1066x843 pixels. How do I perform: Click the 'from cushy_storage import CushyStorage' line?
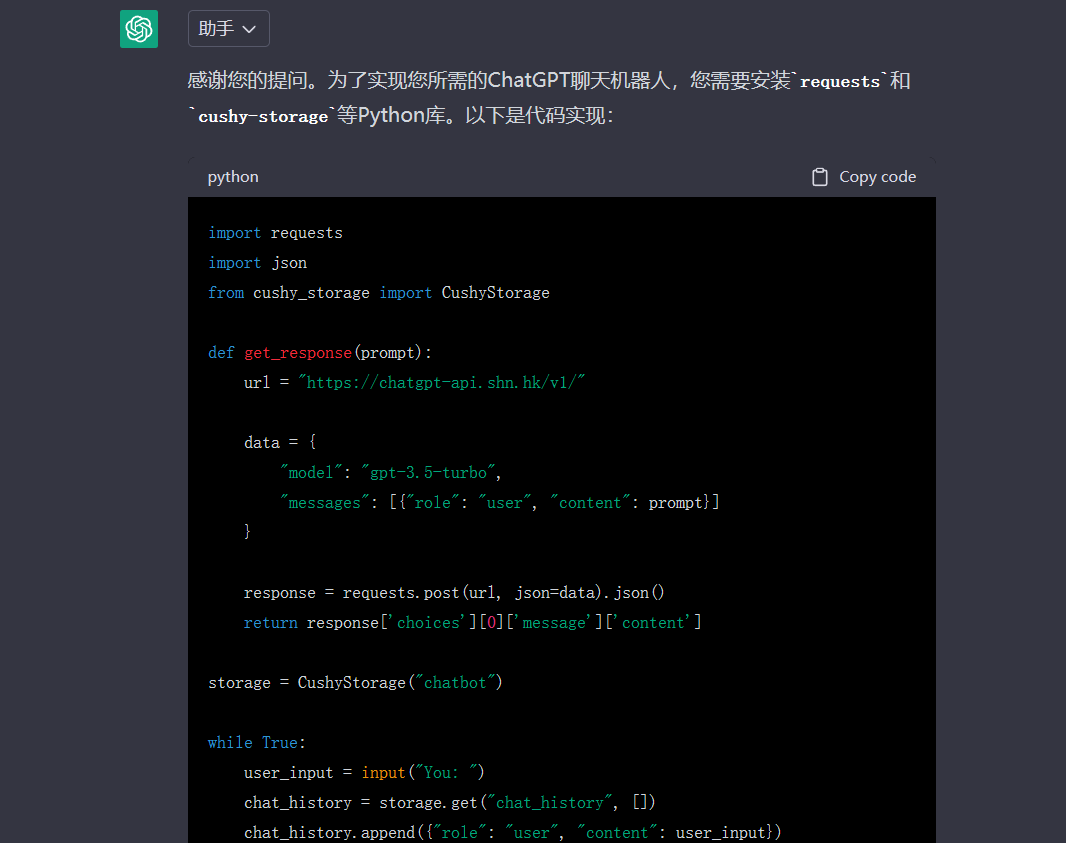(379, 293)
